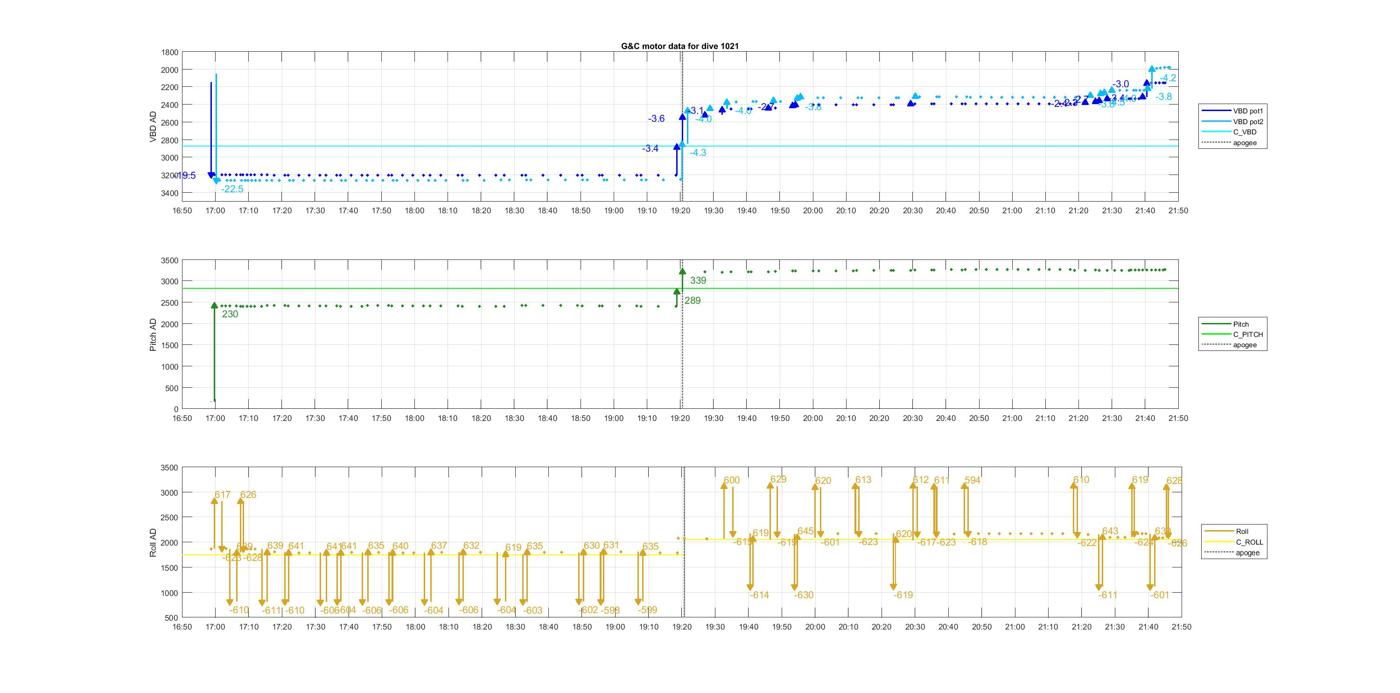Click the "-603" roll data label
The image size is (1400, 693).
(533, 610)
